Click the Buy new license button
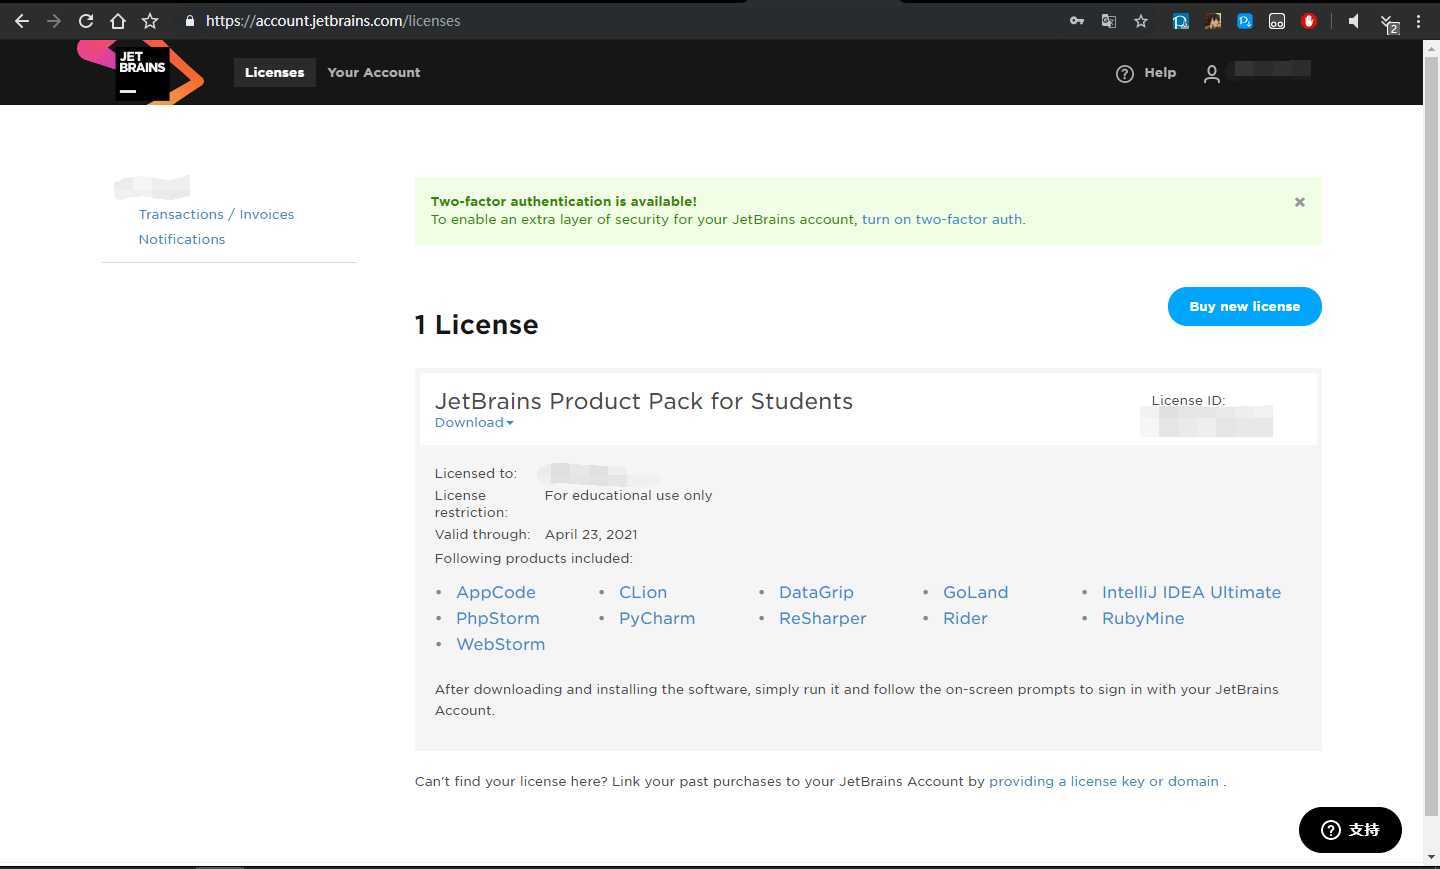Viewport: 1440px width, 869px height. (1244, 307)
